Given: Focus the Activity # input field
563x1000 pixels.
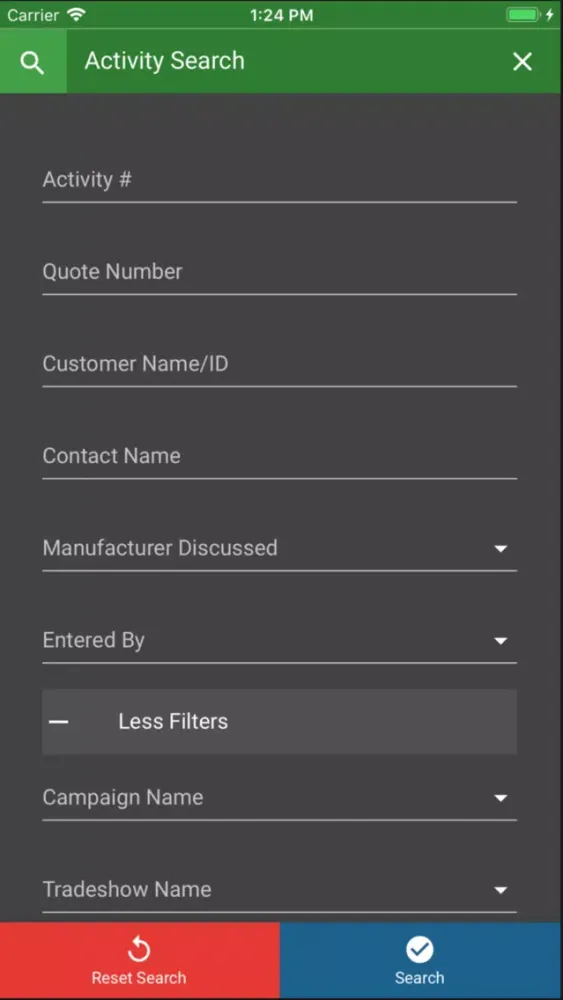Looking at the screenshot, I should pyautogui.click(x=279, y=180).
